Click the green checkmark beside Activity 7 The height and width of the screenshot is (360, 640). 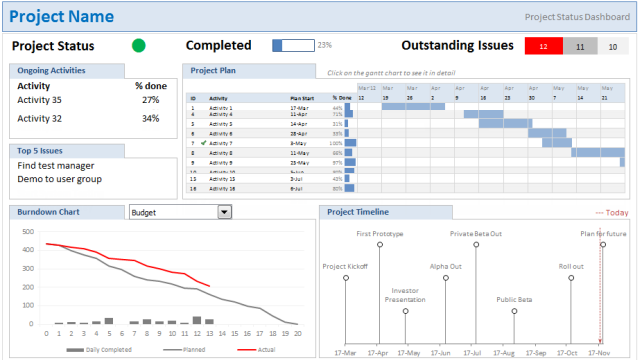204,143
